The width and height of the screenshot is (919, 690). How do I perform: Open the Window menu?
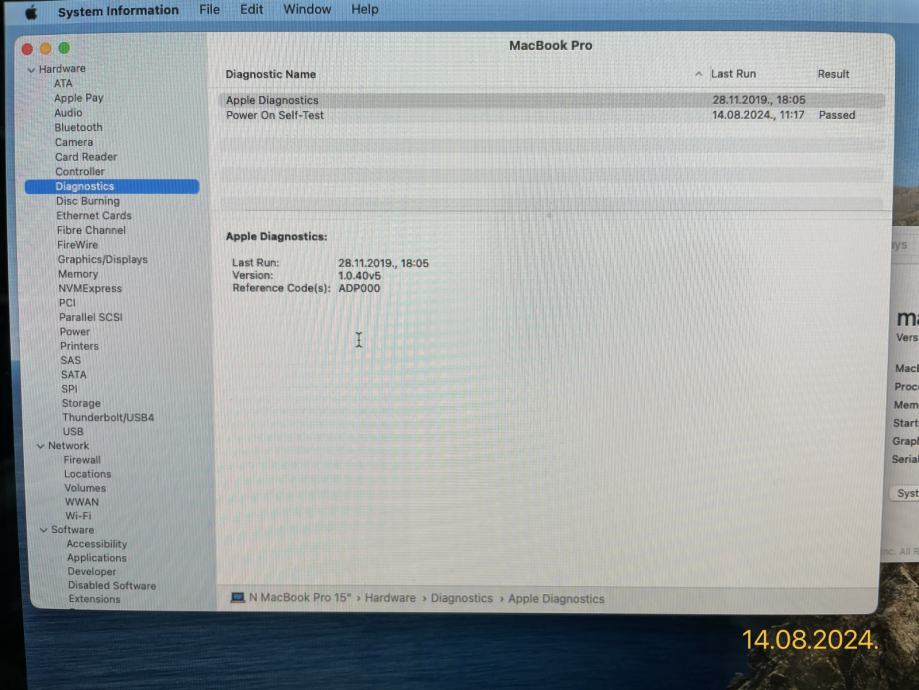pyautogui.click(x=307, y=9)
